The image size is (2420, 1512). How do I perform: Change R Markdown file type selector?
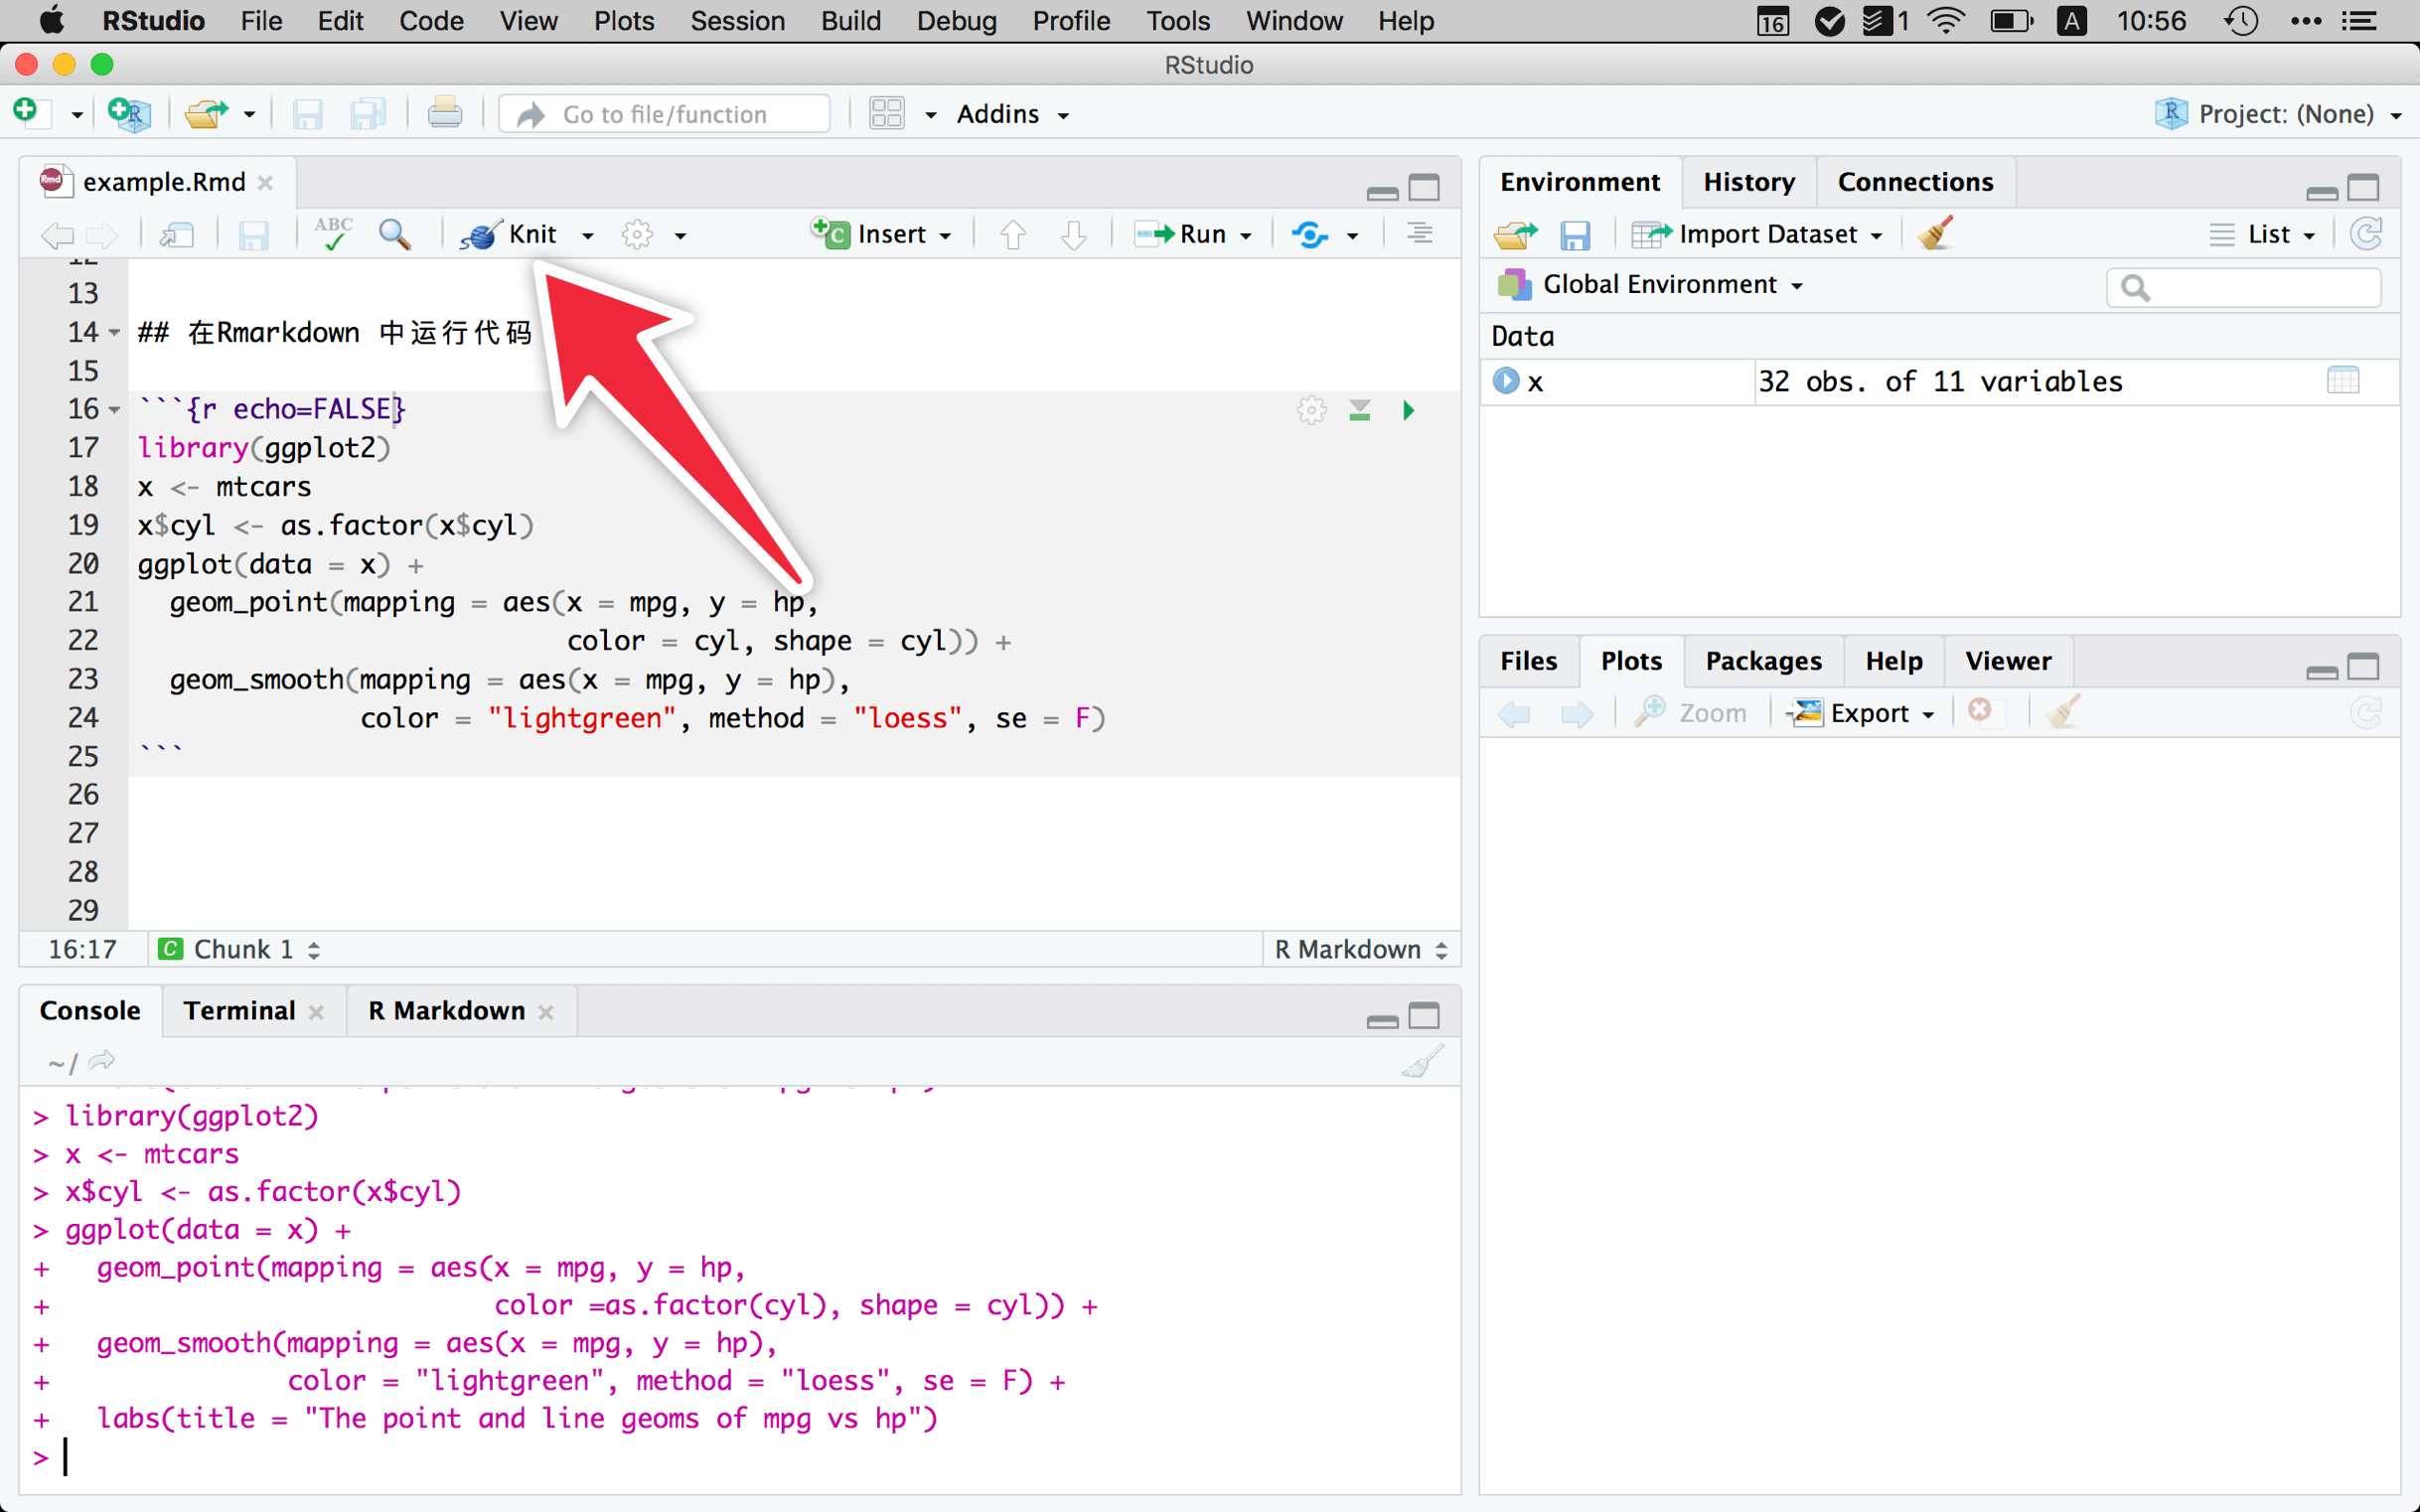(1361, 949)
